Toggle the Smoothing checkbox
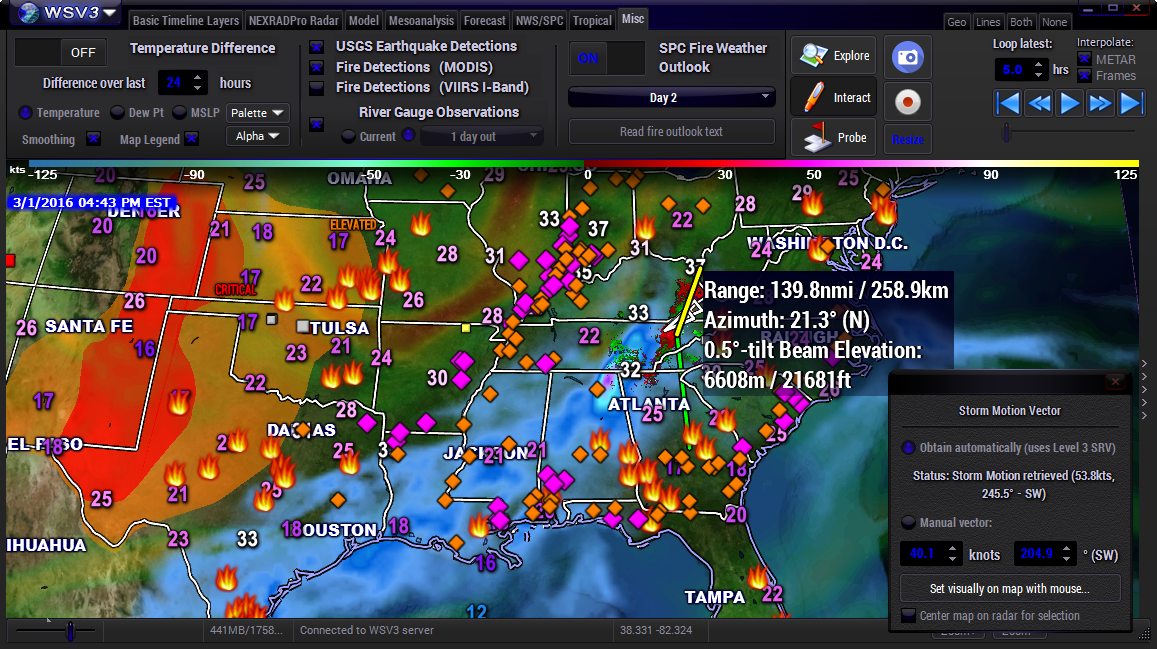1157x649 pixels. (93, 139)
